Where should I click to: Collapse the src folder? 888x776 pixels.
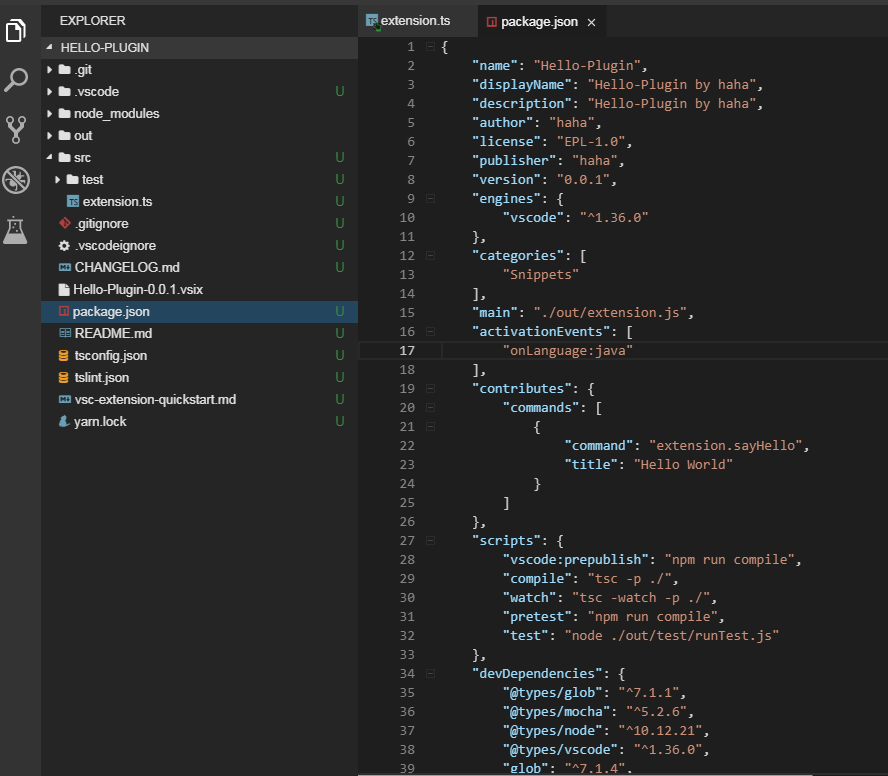[x=47, y=157]
